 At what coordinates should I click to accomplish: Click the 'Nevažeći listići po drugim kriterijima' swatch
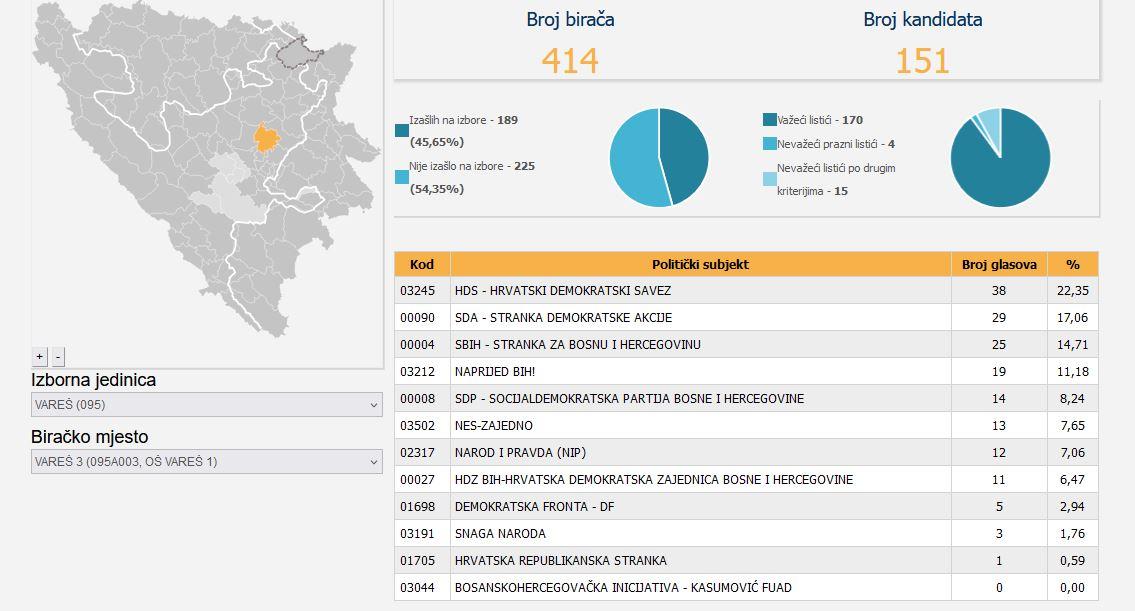[x=769, y=179]
